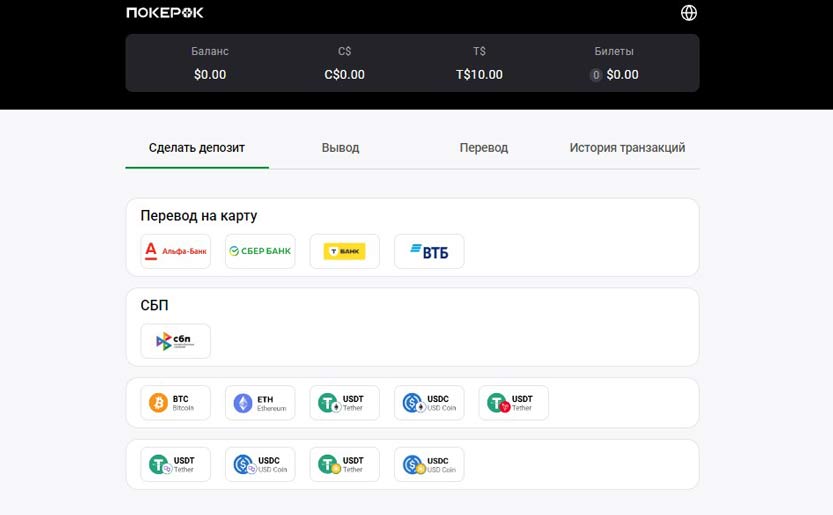Open the История транзакций tab
The height and width of the screenshot is (515, 833).
click(x=627, y=148)
